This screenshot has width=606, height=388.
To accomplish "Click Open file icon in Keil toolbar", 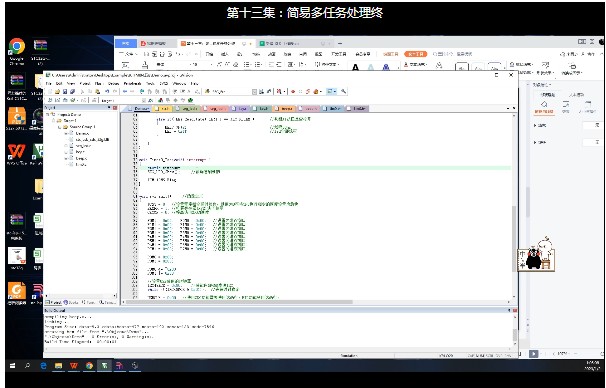I will point(57,92).
